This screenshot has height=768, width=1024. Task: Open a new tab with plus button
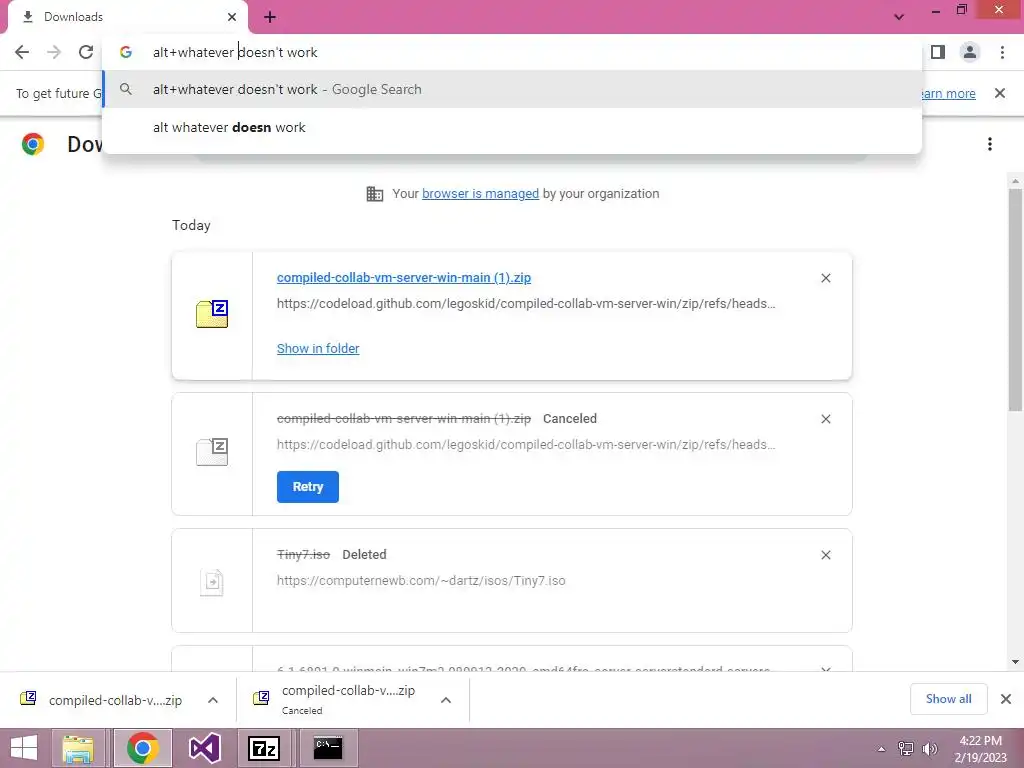[270, 17]
